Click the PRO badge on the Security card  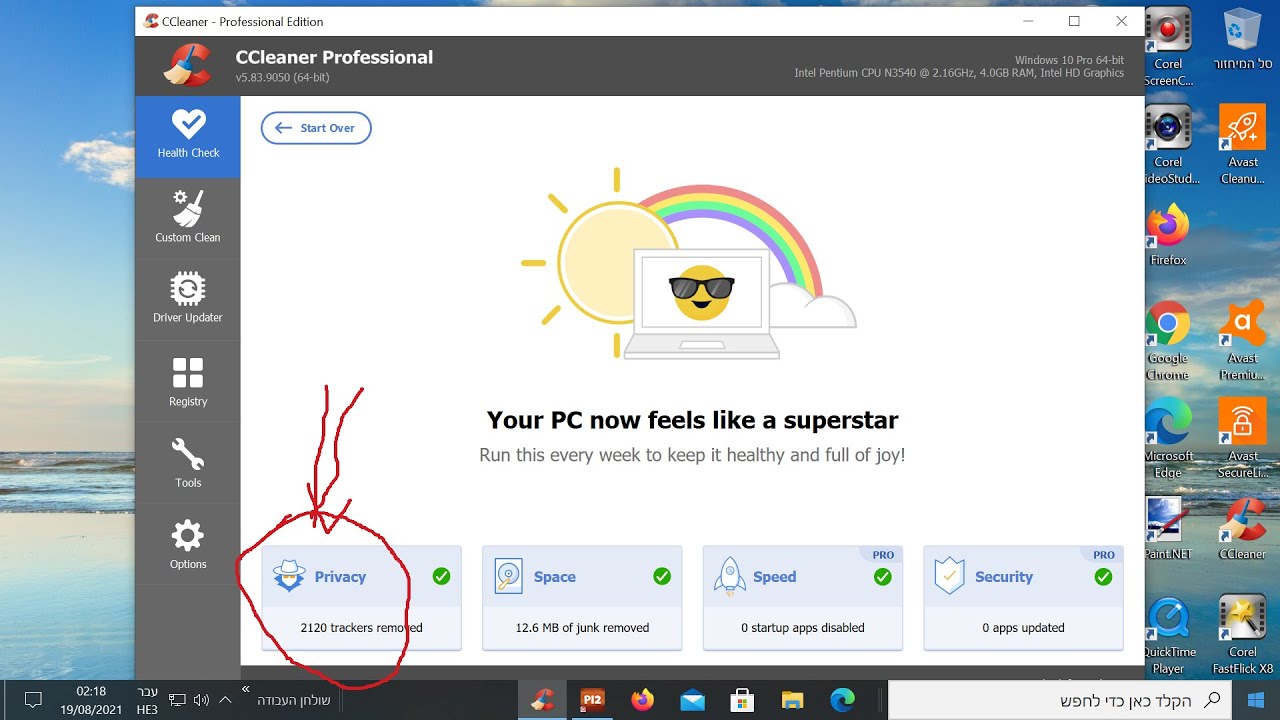pyautogui.click(x=1104, y=555)
